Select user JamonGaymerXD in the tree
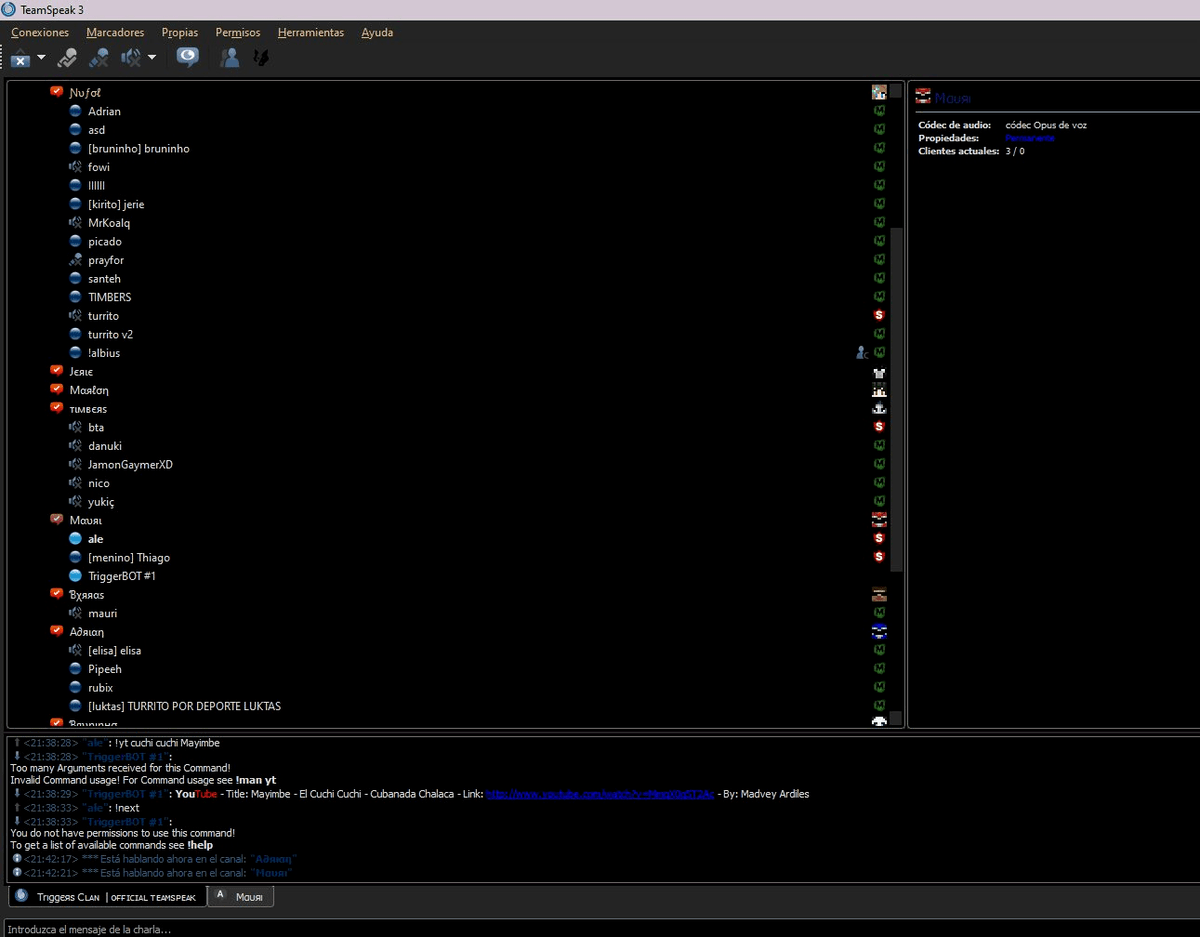 (130, 464)
